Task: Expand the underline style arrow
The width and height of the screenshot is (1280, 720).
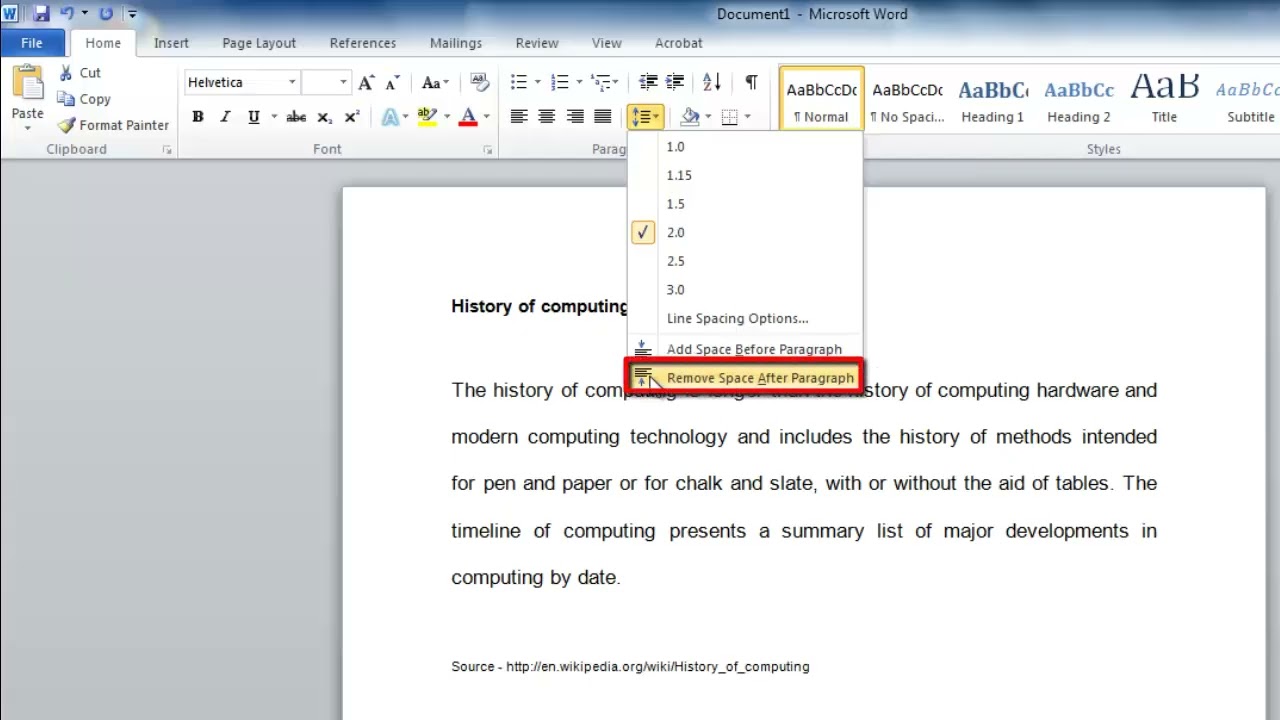Action: [273, 117]
